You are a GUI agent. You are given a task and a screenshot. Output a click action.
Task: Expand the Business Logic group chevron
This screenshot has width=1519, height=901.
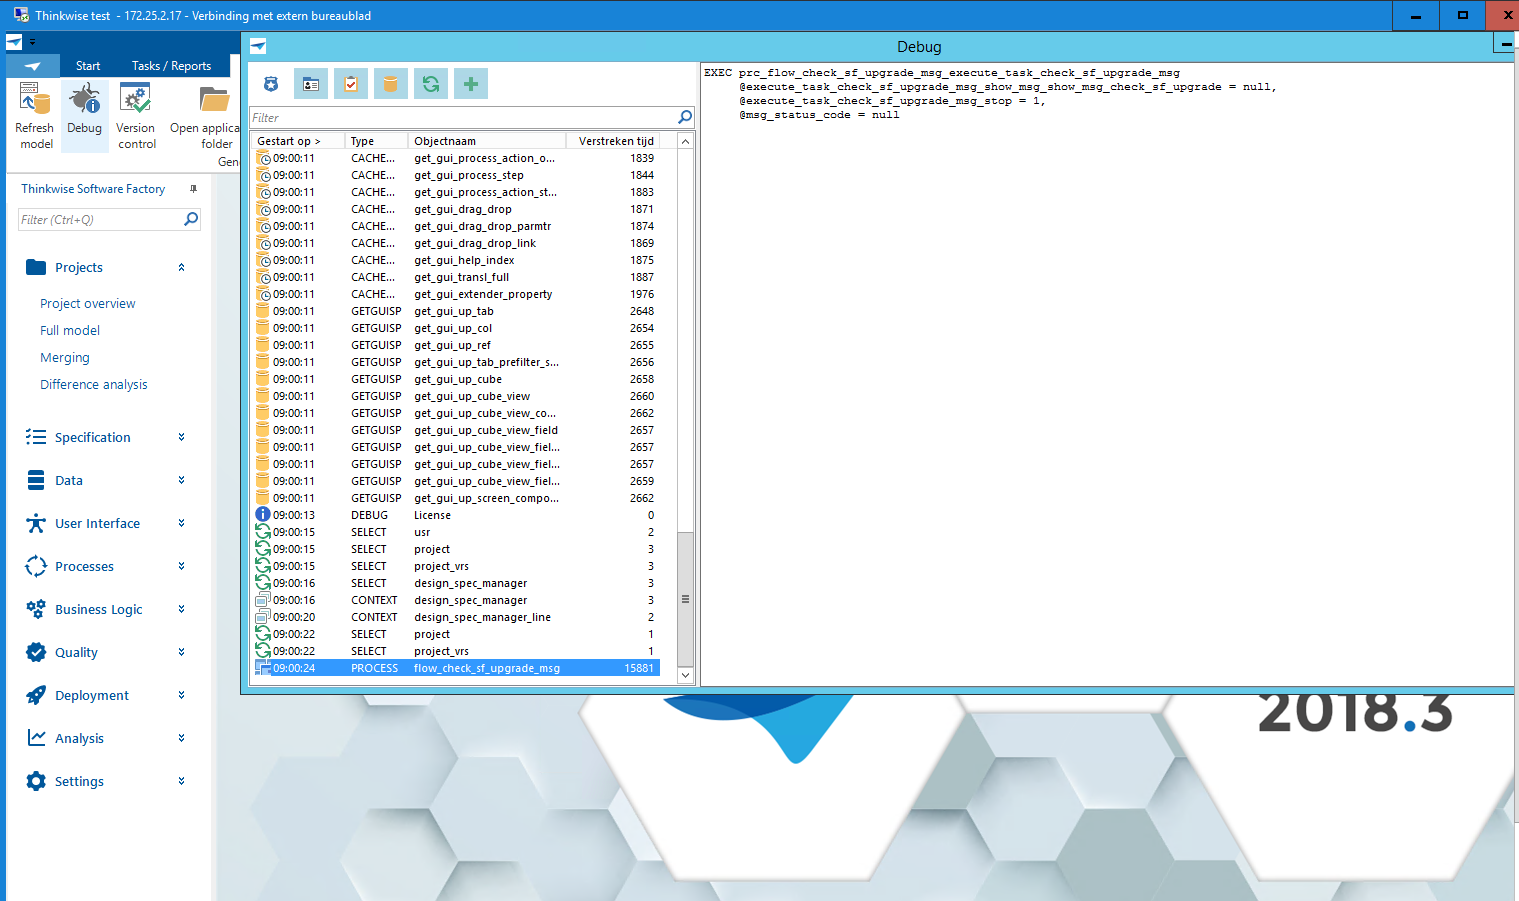181,609
